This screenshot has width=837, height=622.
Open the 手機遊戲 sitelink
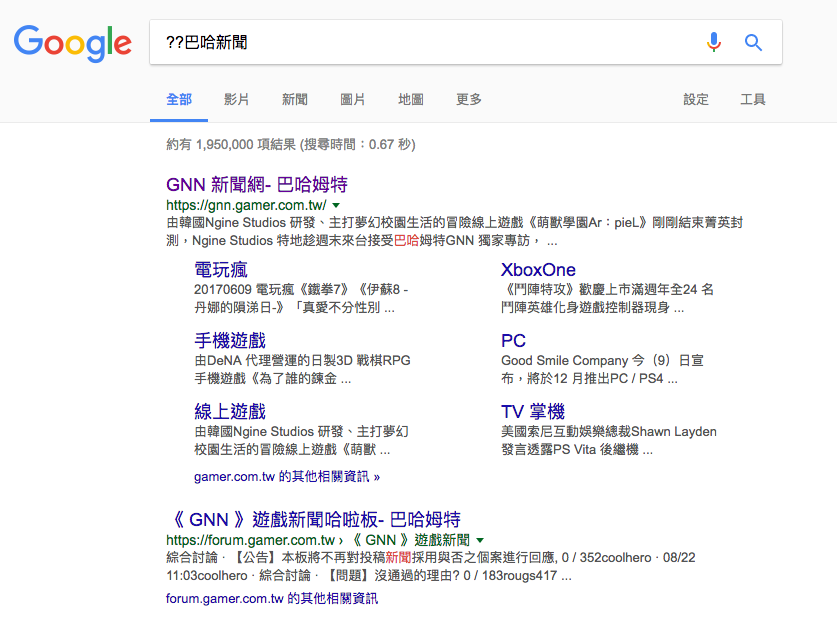pyautogui.click(x=230, y=341)
